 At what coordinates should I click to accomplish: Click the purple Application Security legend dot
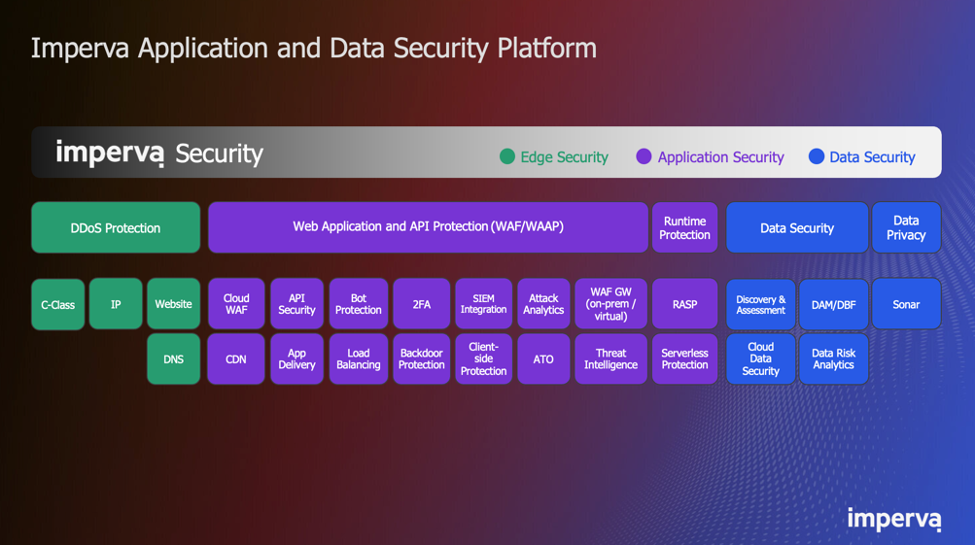(x=644, y=156)
